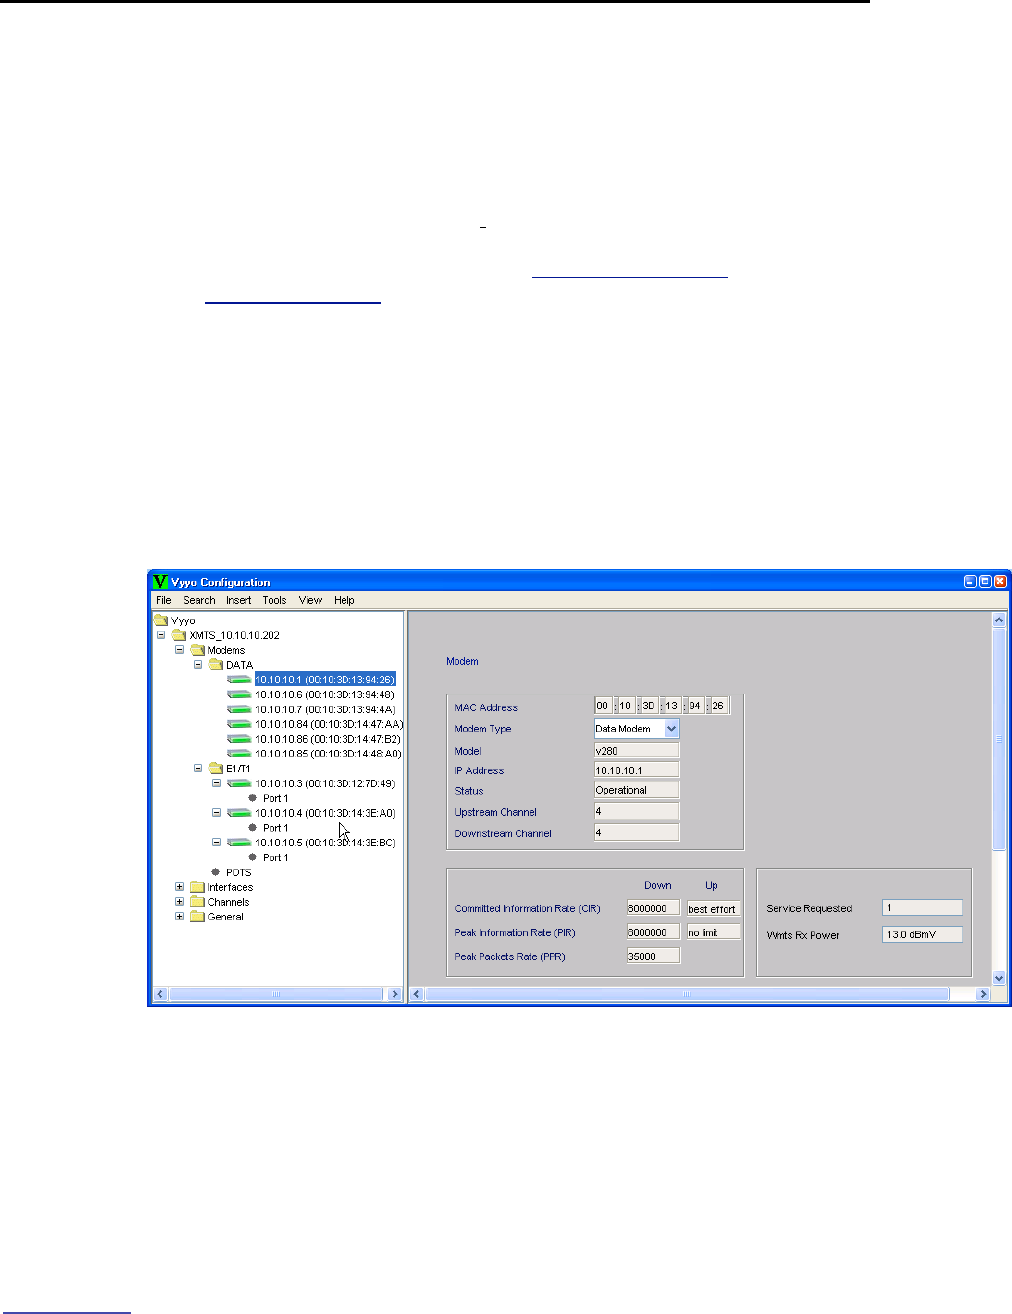Click the Service Requested field

(923, 908)
